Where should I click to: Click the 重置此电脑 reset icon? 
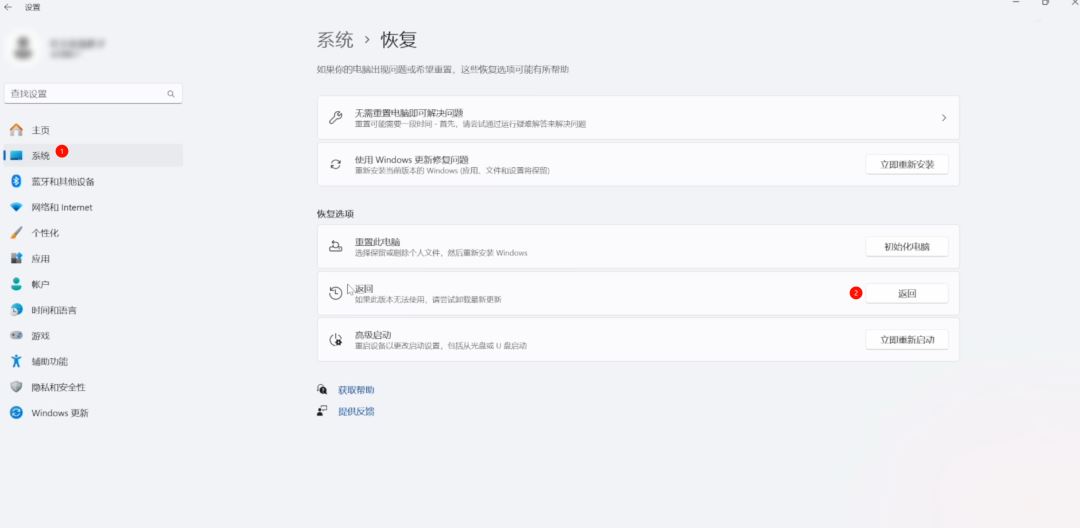[x=335, y=246]
